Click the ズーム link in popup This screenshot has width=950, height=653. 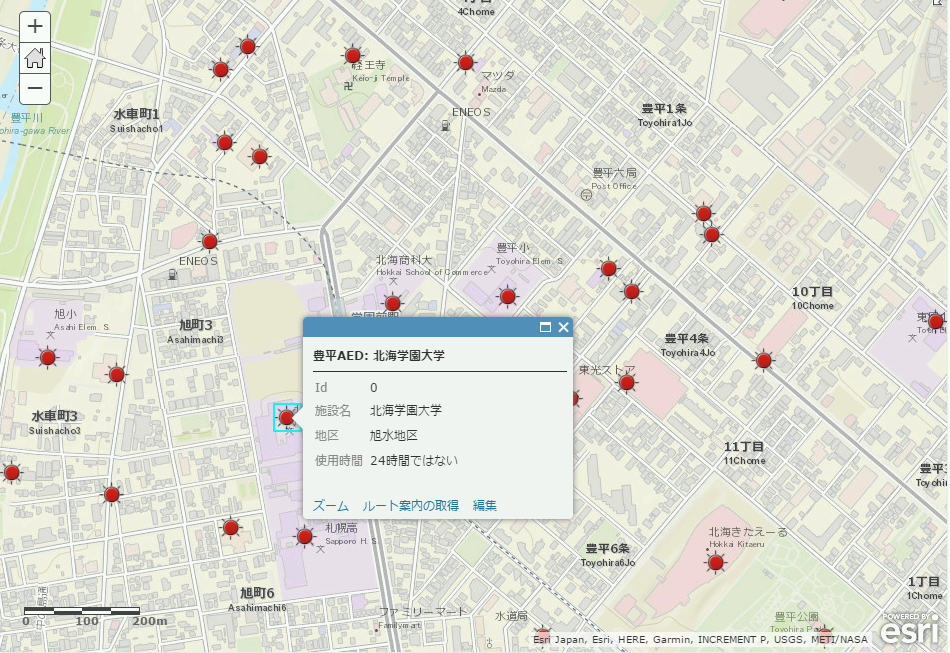(x=331, y=506)
